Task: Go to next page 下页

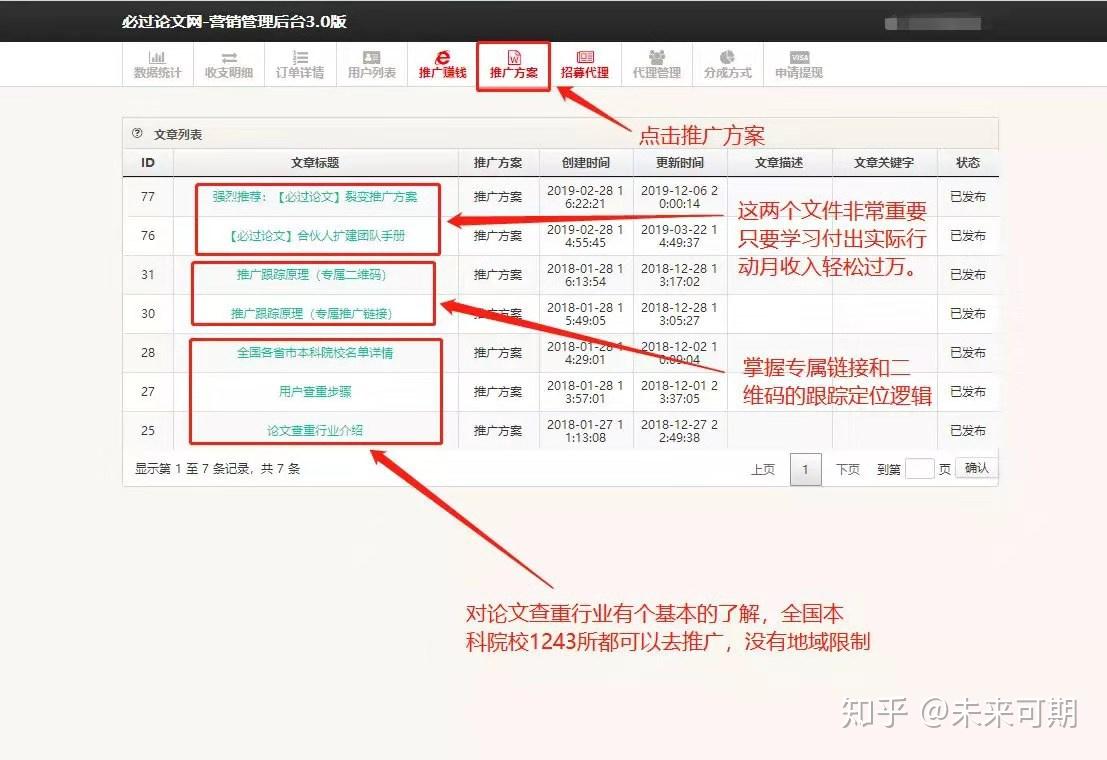Action: [848, 470]
